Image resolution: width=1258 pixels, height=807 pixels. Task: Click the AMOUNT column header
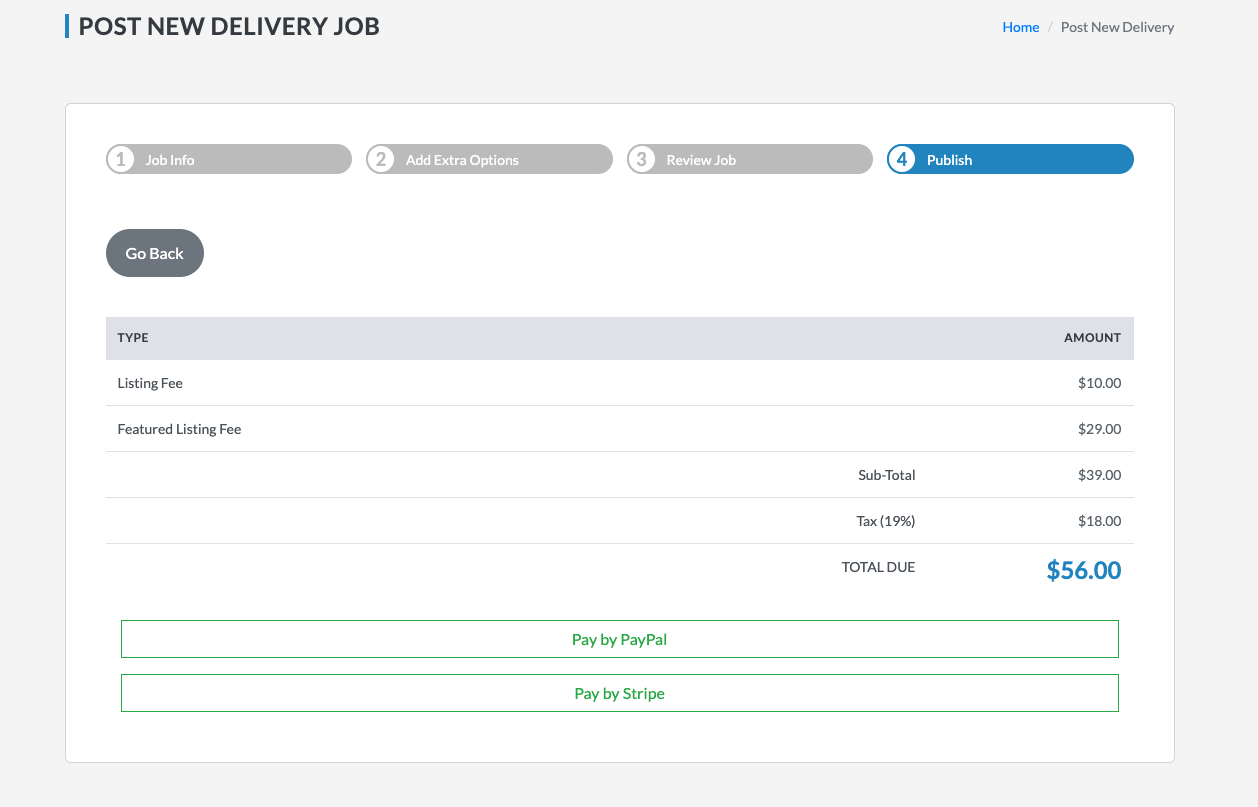click(1092, 338)
